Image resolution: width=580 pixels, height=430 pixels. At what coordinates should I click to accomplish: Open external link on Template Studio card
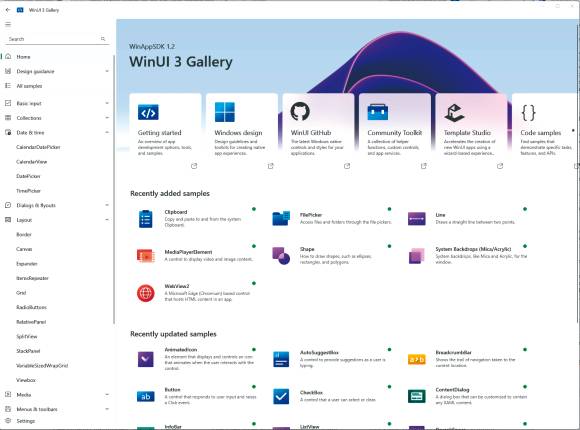pos(500,166)
